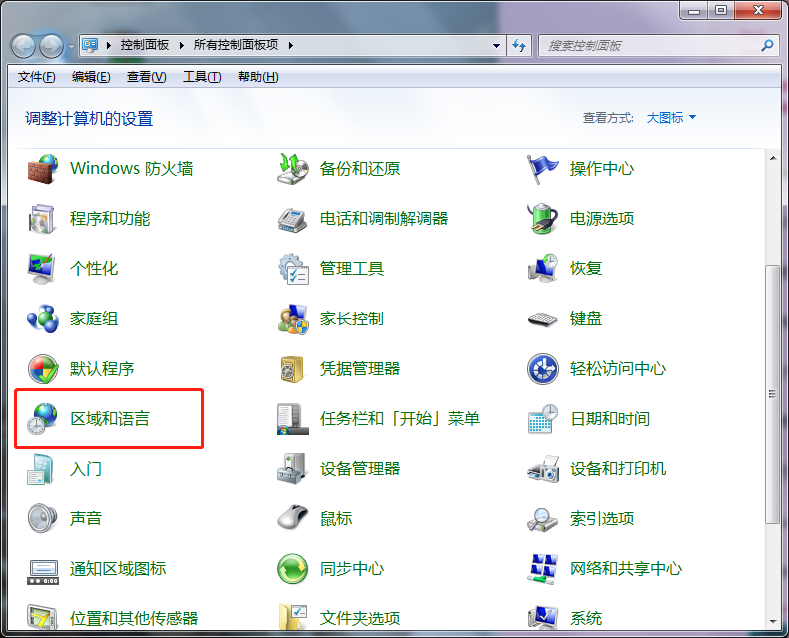The image size is (789, 638).
Task: Click the 控制面板 breadcrumb
Action: [144, 45]
